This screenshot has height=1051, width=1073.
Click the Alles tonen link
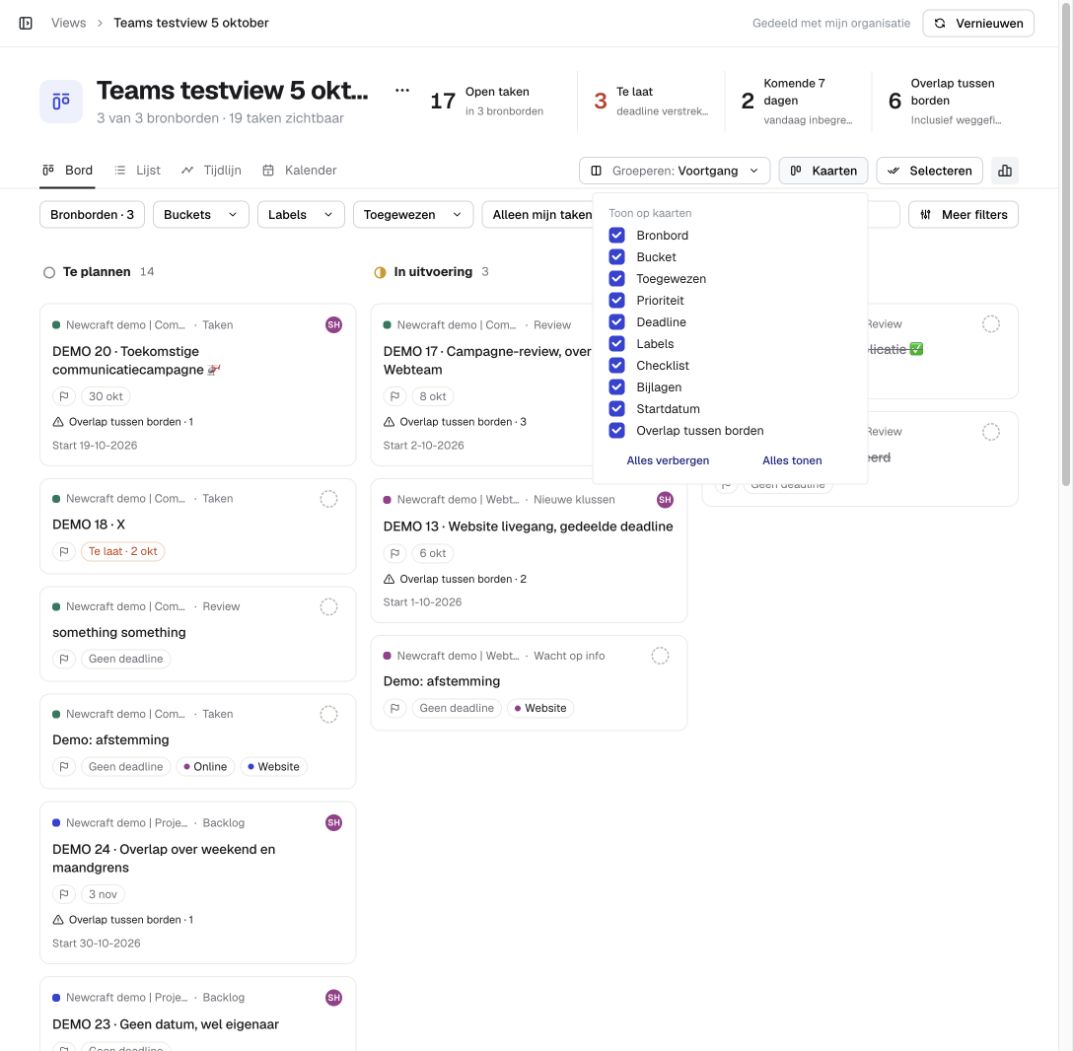click(x=792, y=460)
